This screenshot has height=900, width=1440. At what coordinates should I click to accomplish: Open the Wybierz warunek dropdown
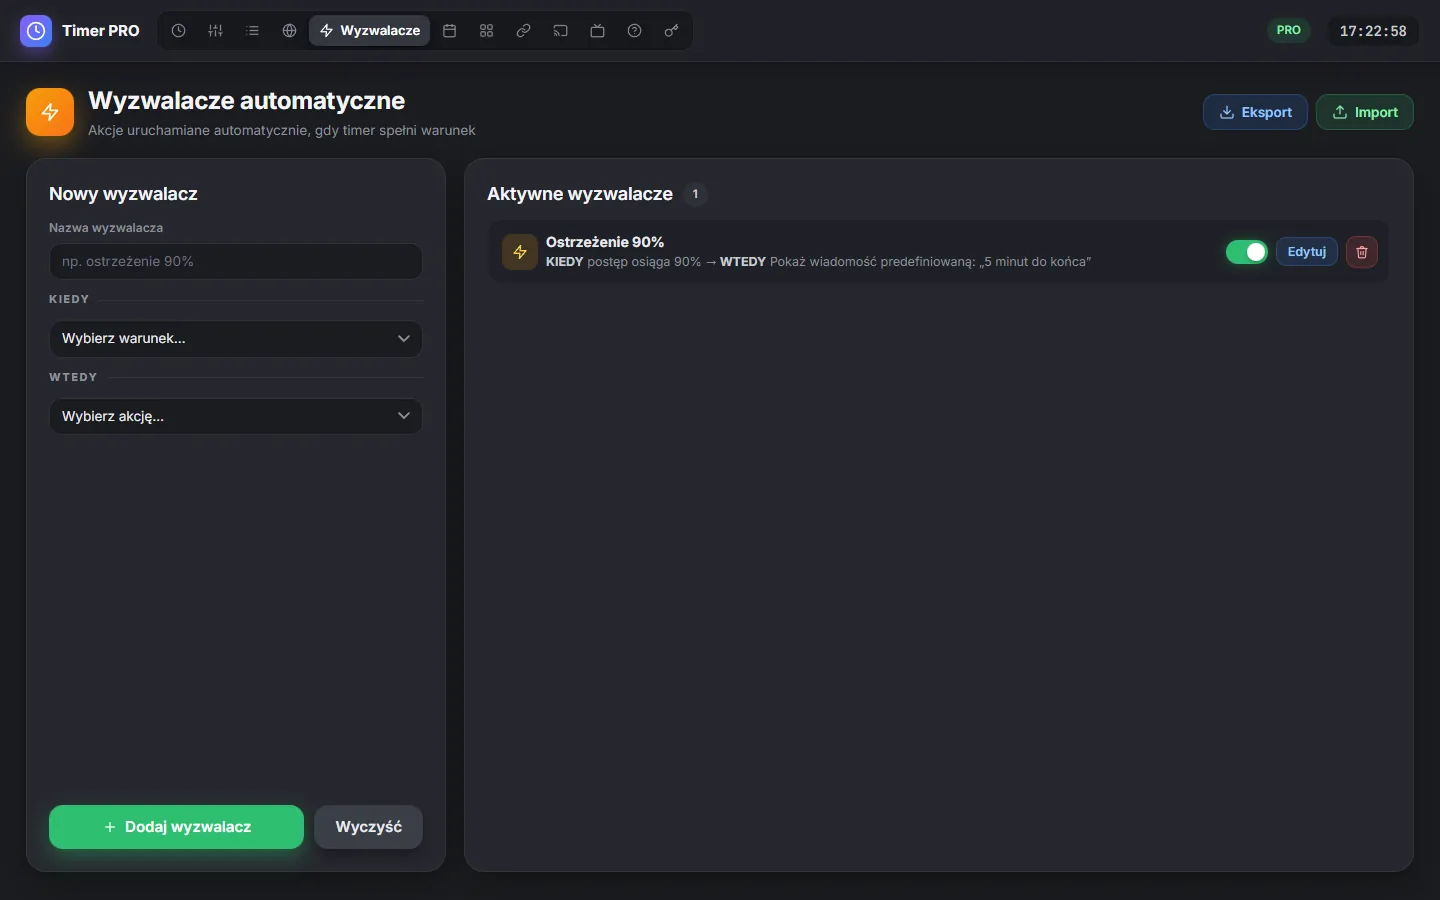236,339
